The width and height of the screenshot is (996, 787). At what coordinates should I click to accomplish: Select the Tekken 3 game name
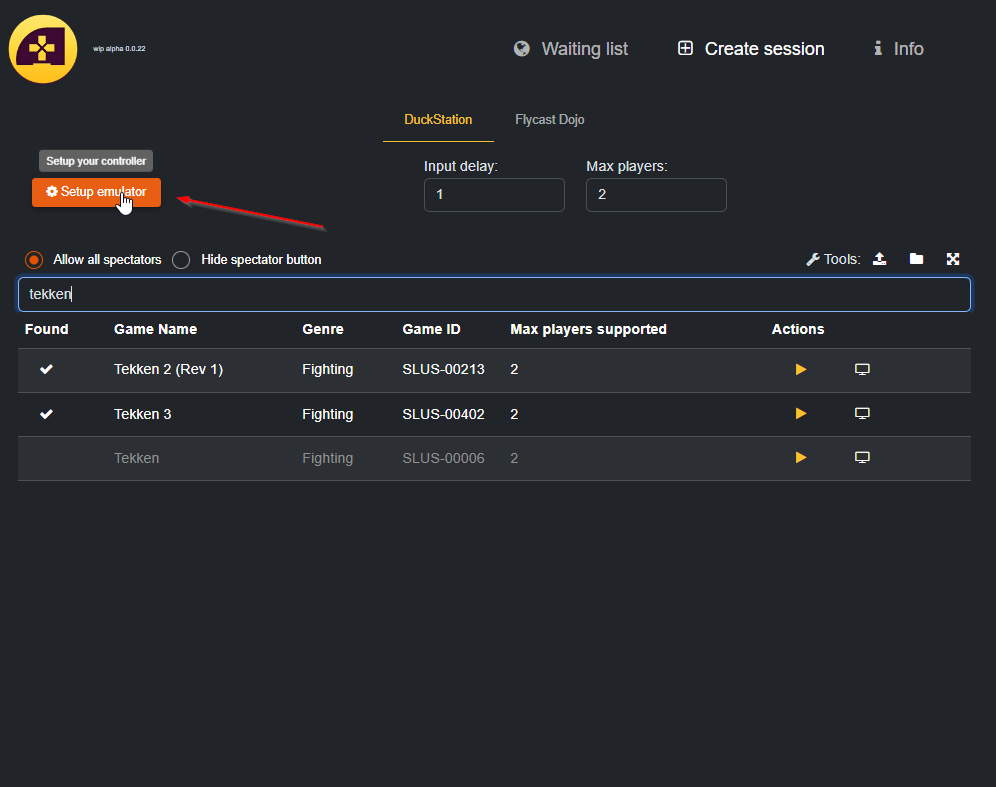click(142, 414)
